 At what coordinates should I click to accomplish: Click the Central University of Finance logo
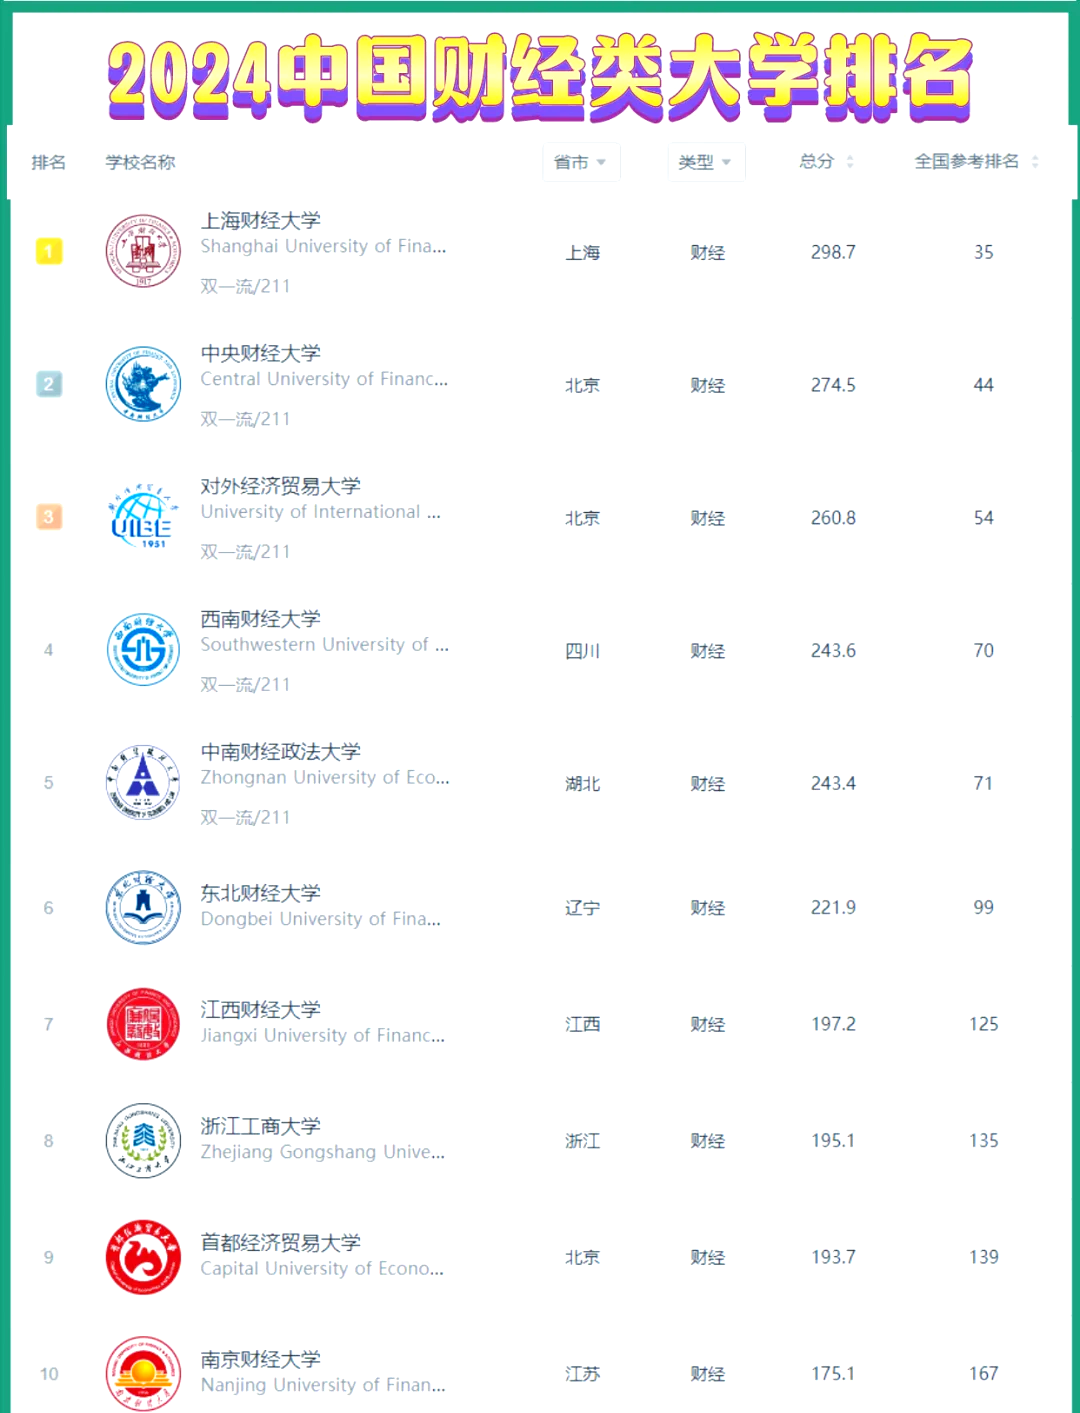click(x=143, y=384)
